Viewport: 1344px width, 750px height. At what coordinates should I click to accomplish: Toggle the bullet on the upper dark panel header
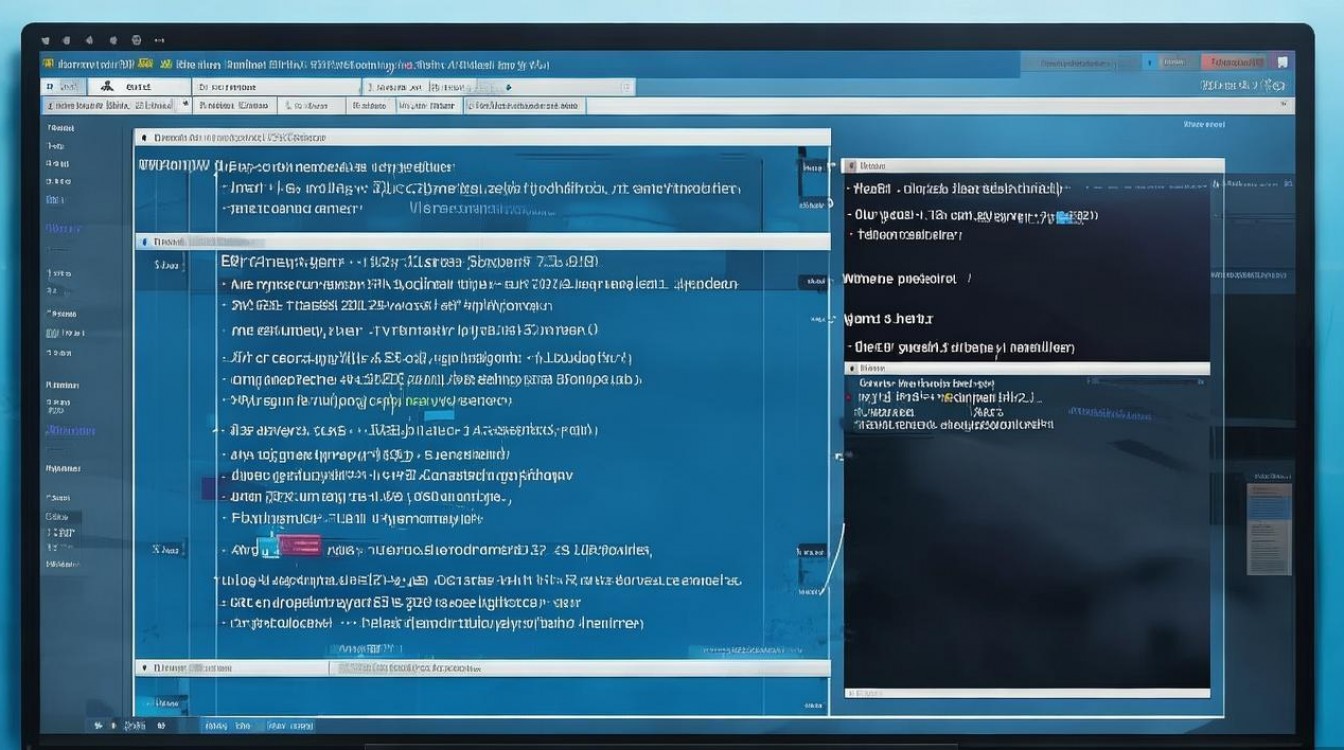click(851, 166)
